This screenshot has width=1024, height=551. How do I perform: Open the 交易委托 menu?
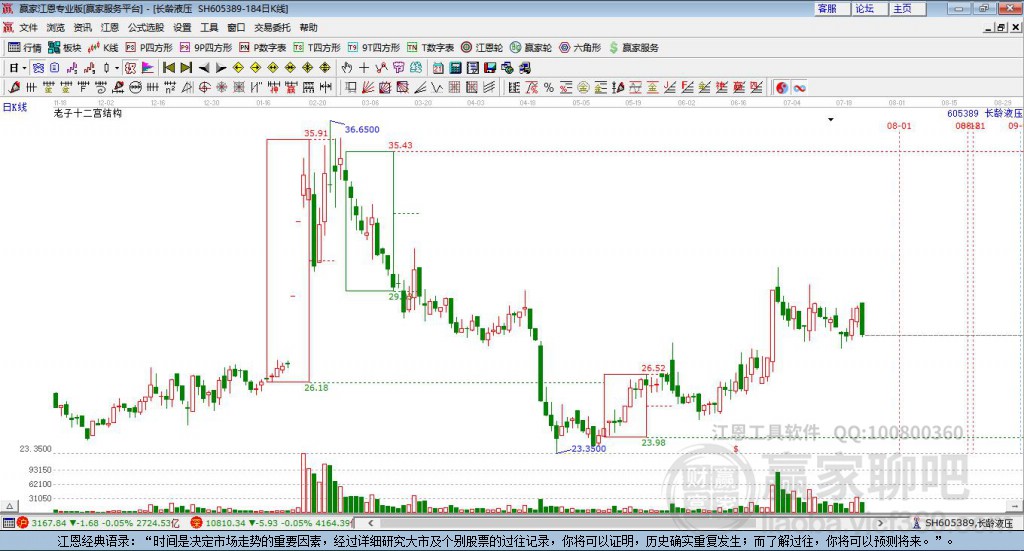point(272,27)
